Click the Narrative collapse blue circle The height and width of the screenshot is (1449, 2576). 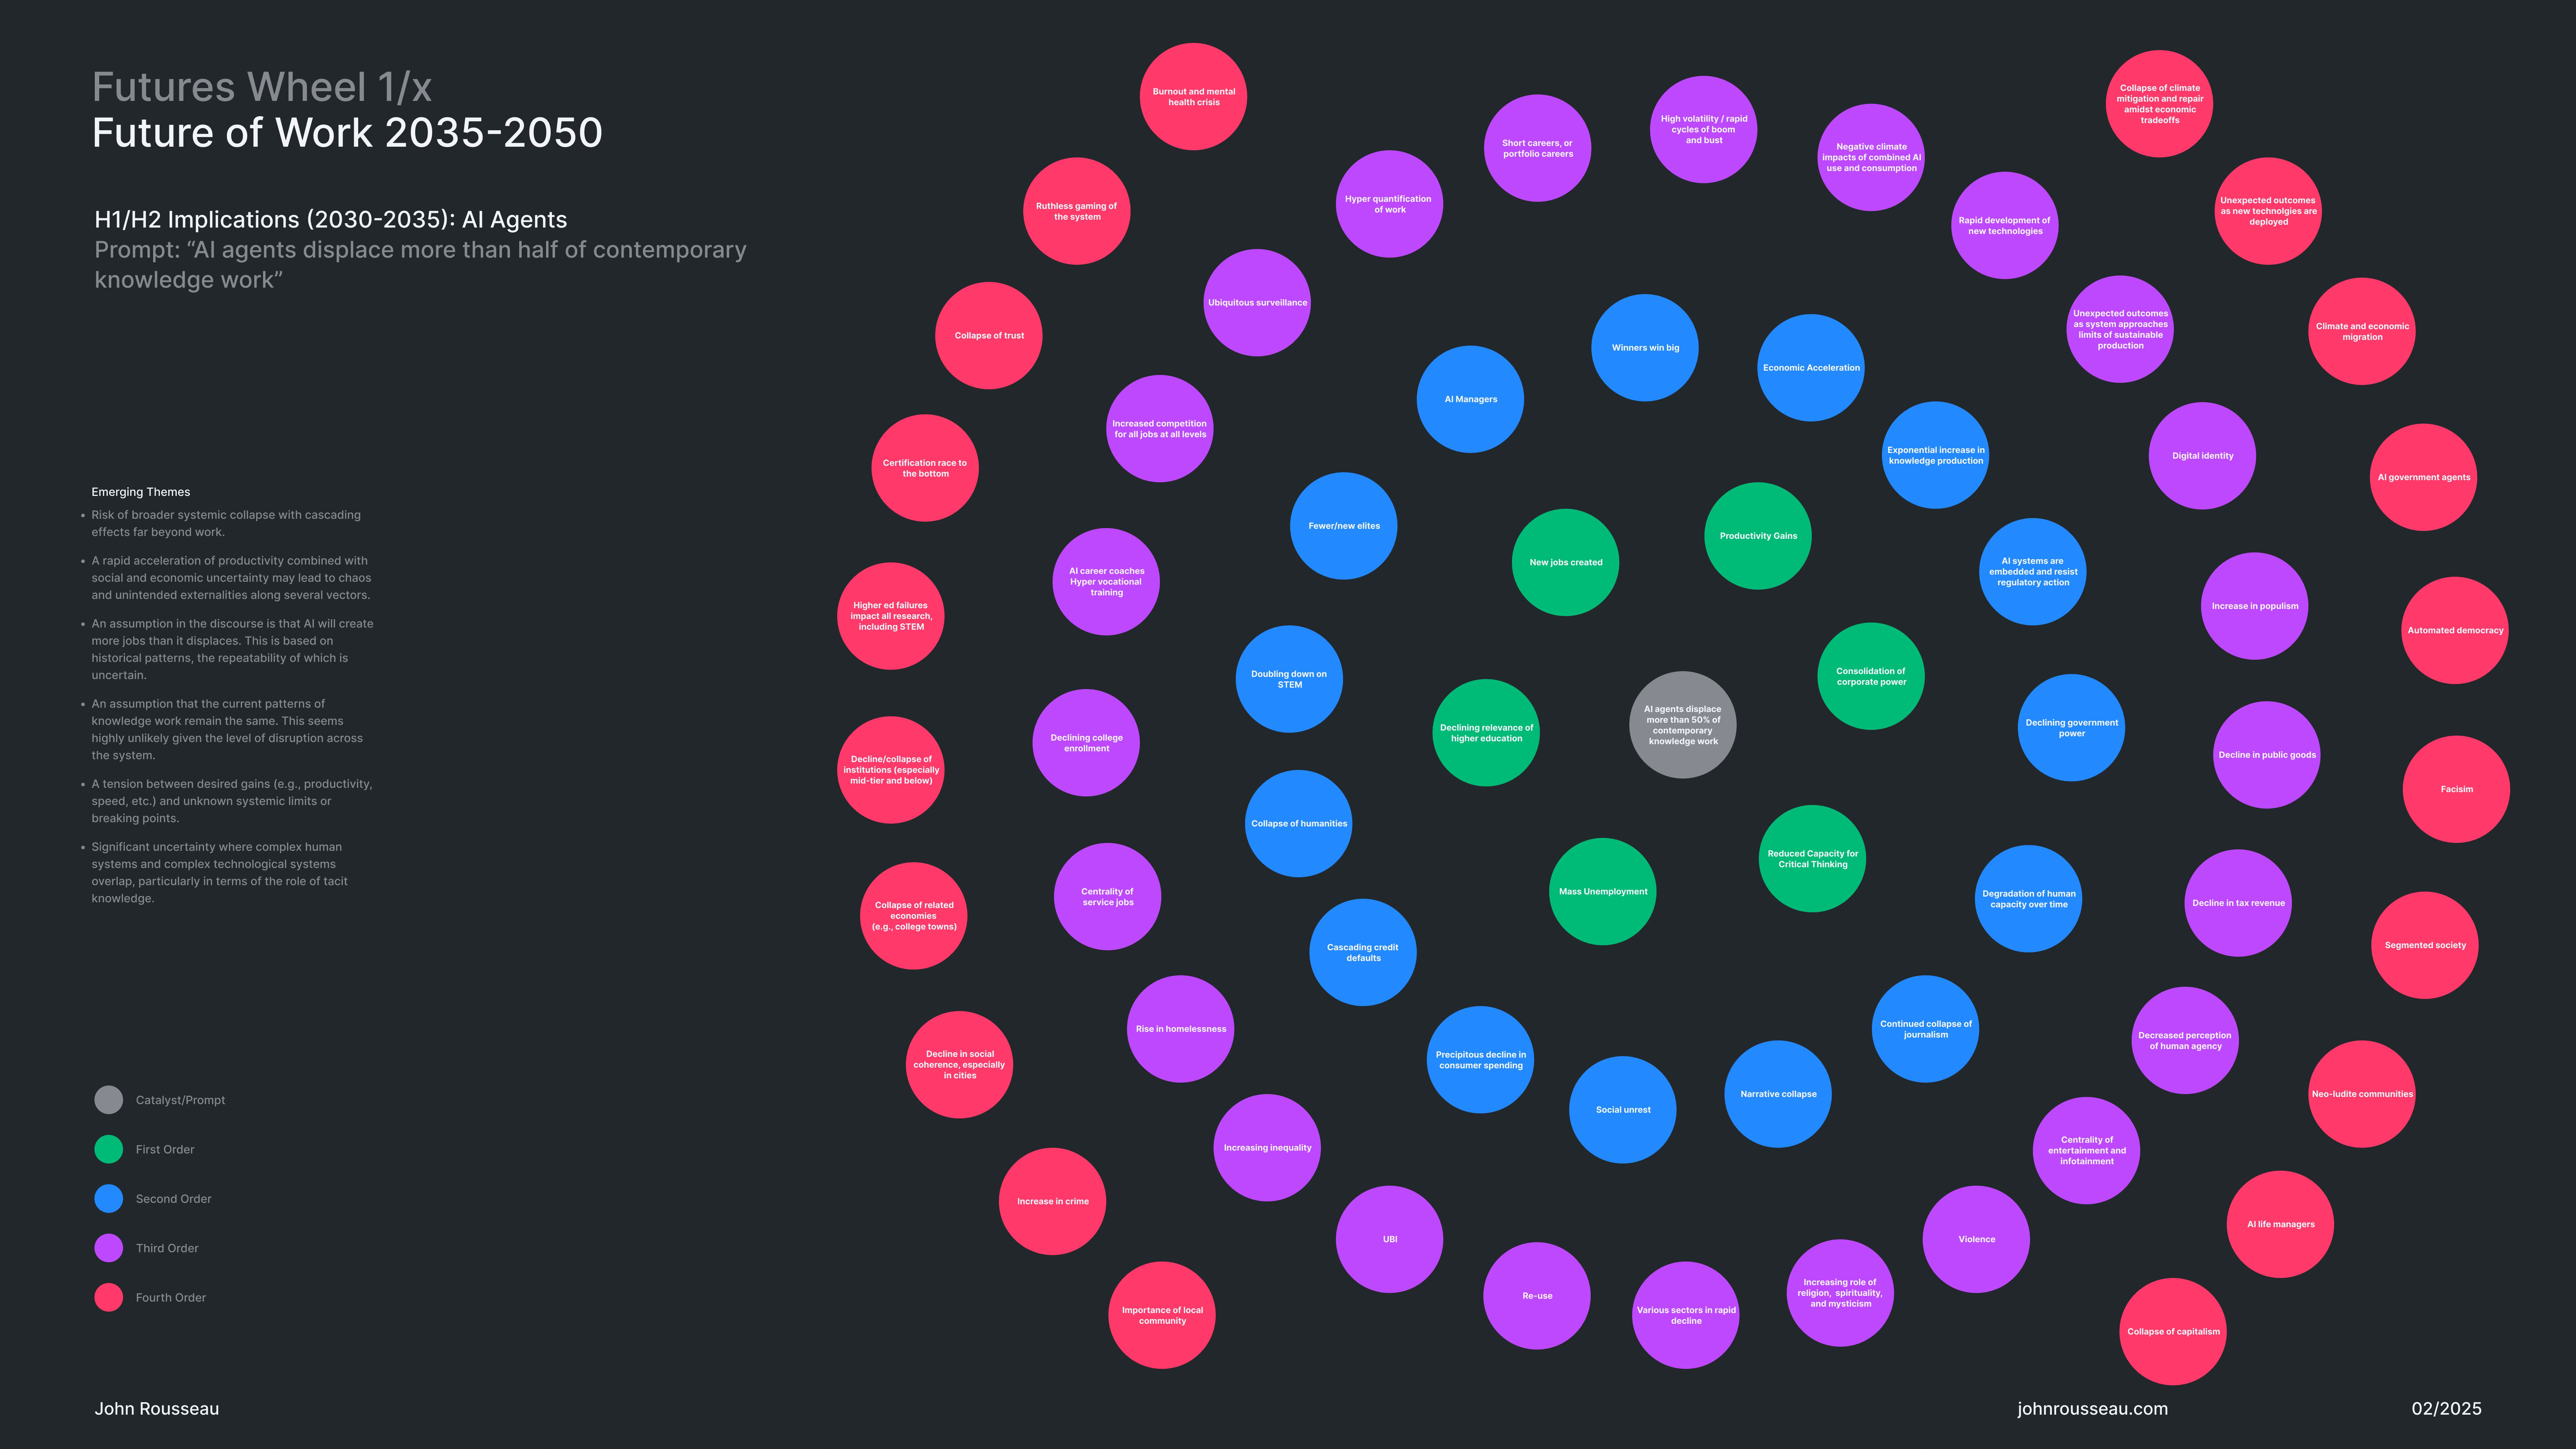point(1778,1094)
